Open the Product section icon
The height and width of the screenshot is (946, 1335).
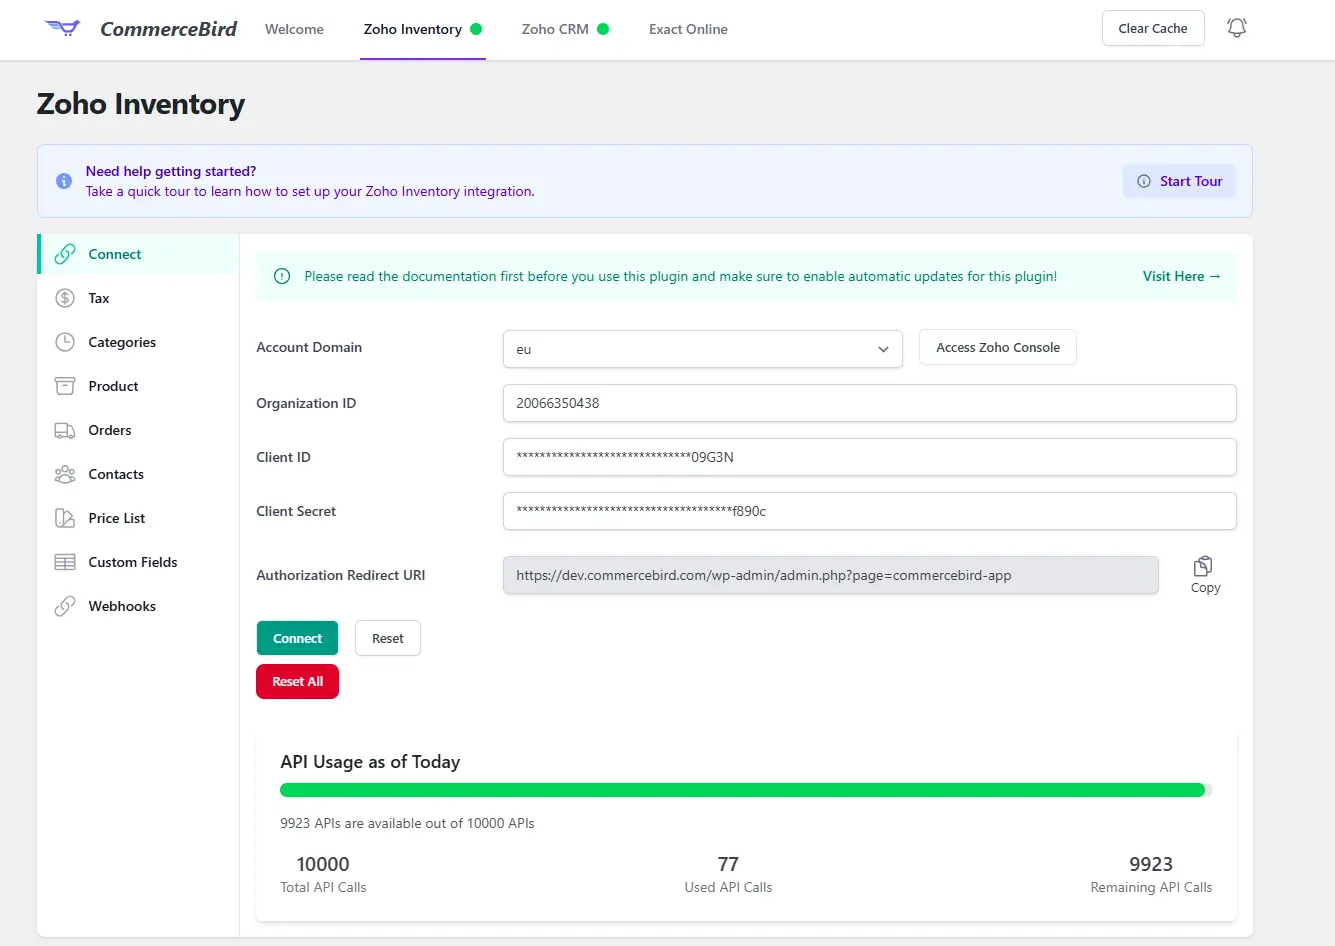point(62,386)
